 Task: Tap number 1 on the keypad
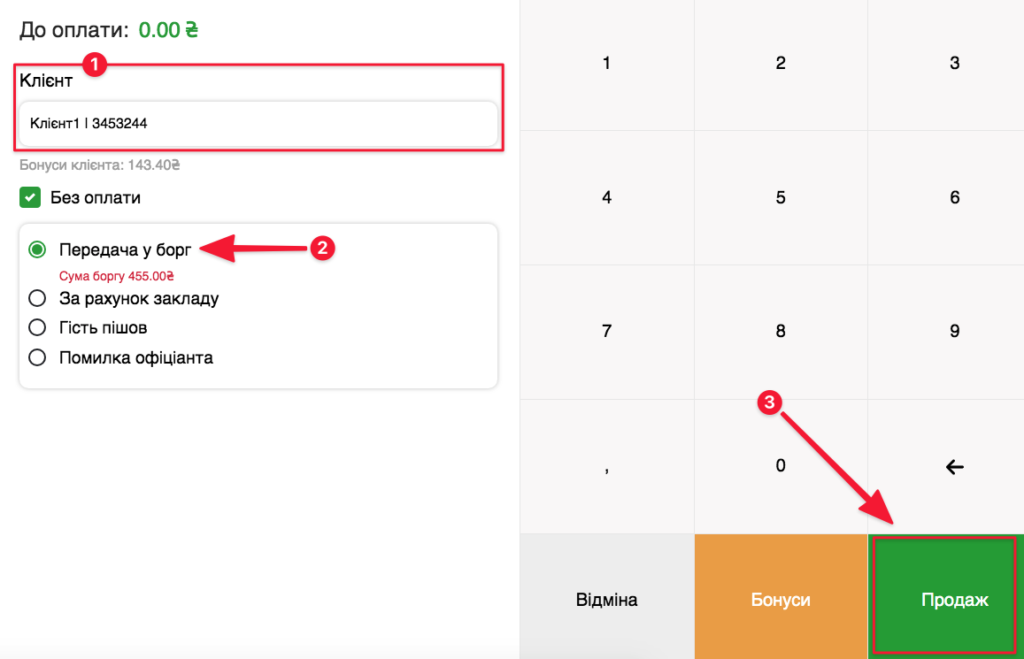coord(606,64)
